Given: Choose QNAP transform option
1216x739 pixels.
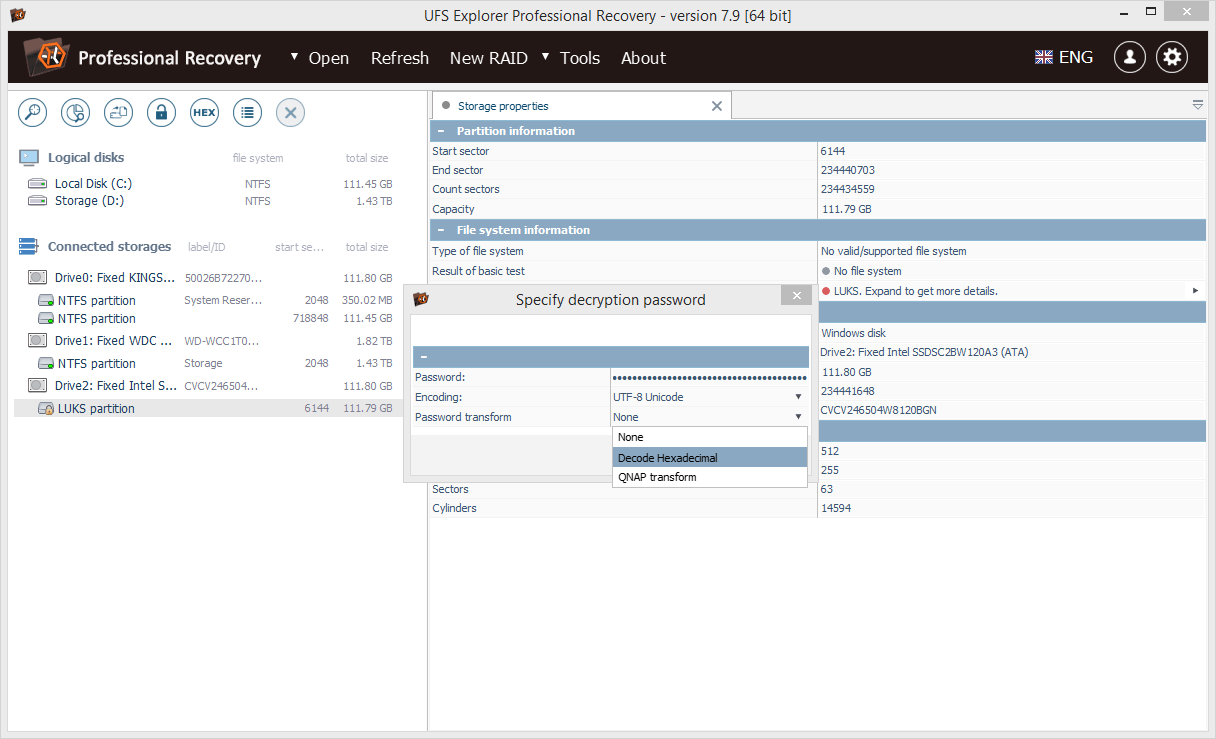Looking at the screenshot, I should tap(709, 477).
